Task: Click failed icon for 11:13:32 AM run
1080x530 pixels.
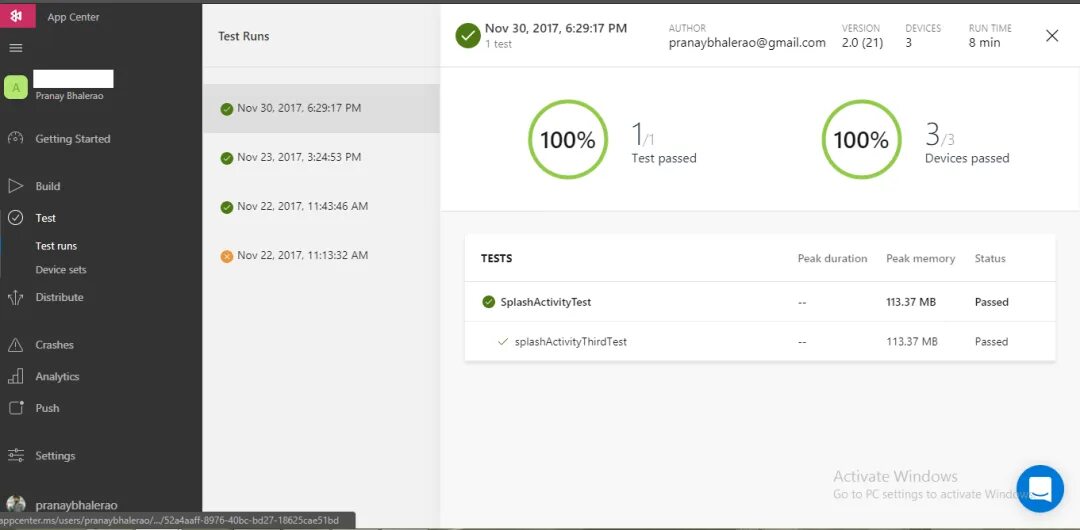Action: pos(227,256)
